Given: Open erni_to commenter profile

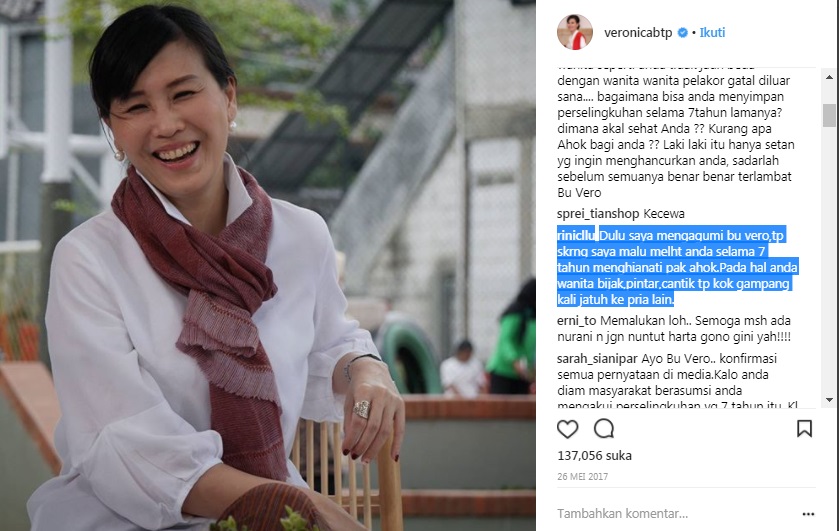Looking at the screenshot, I should [x=576, y=321].
